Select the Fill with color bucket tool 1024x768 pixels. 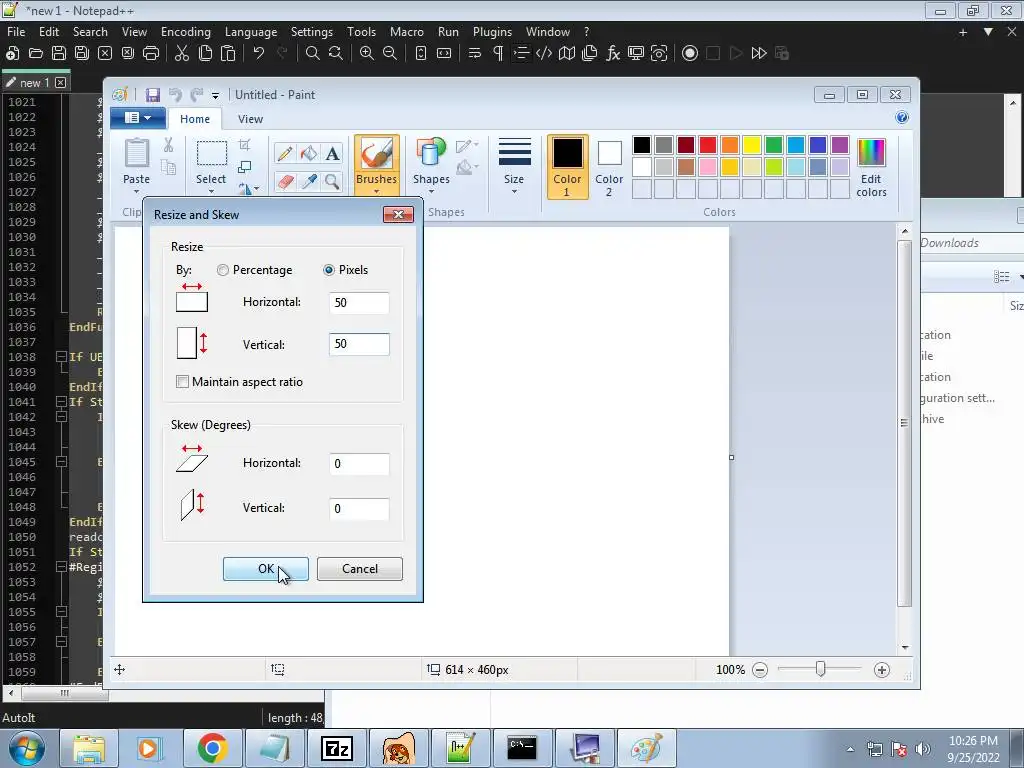click(308, 153)
